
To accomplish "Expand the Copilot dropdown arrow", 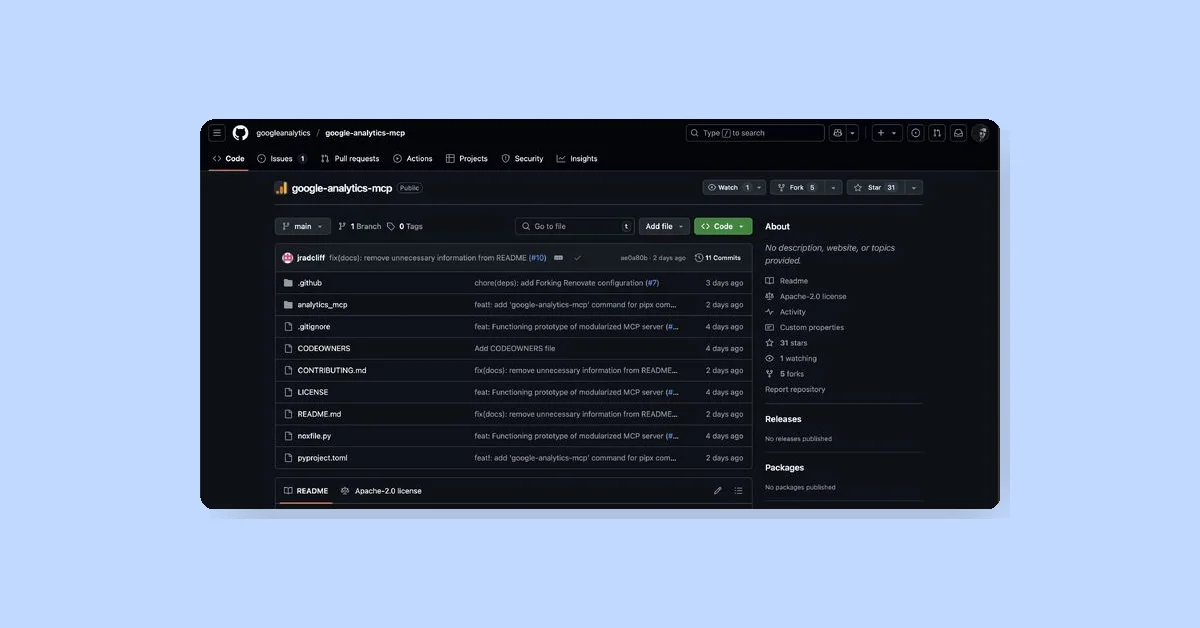I will tap(852, 133).
